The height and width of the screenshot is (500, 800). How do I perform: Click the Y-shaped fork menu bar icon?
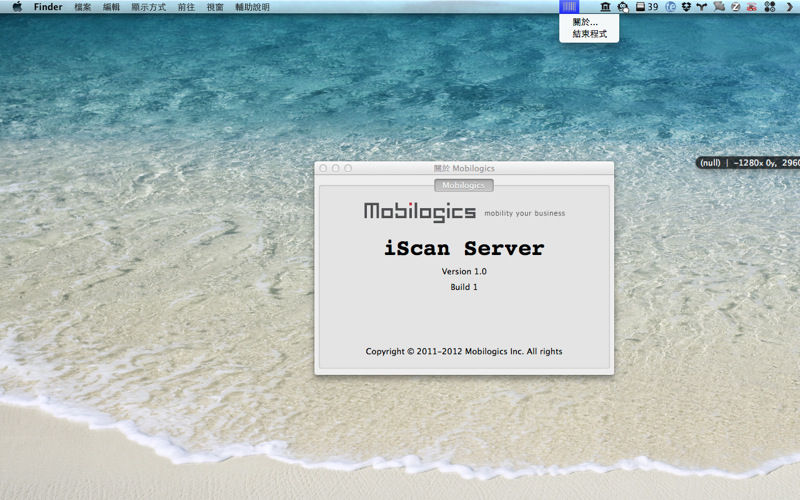click(x=702, y=7)
